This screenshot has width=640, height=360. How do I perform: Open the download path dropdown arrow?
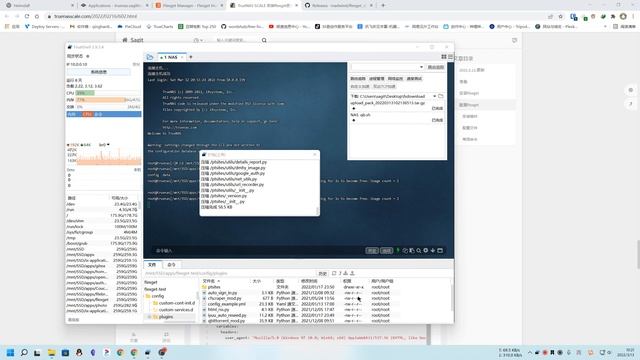click(x=434, y=96)
